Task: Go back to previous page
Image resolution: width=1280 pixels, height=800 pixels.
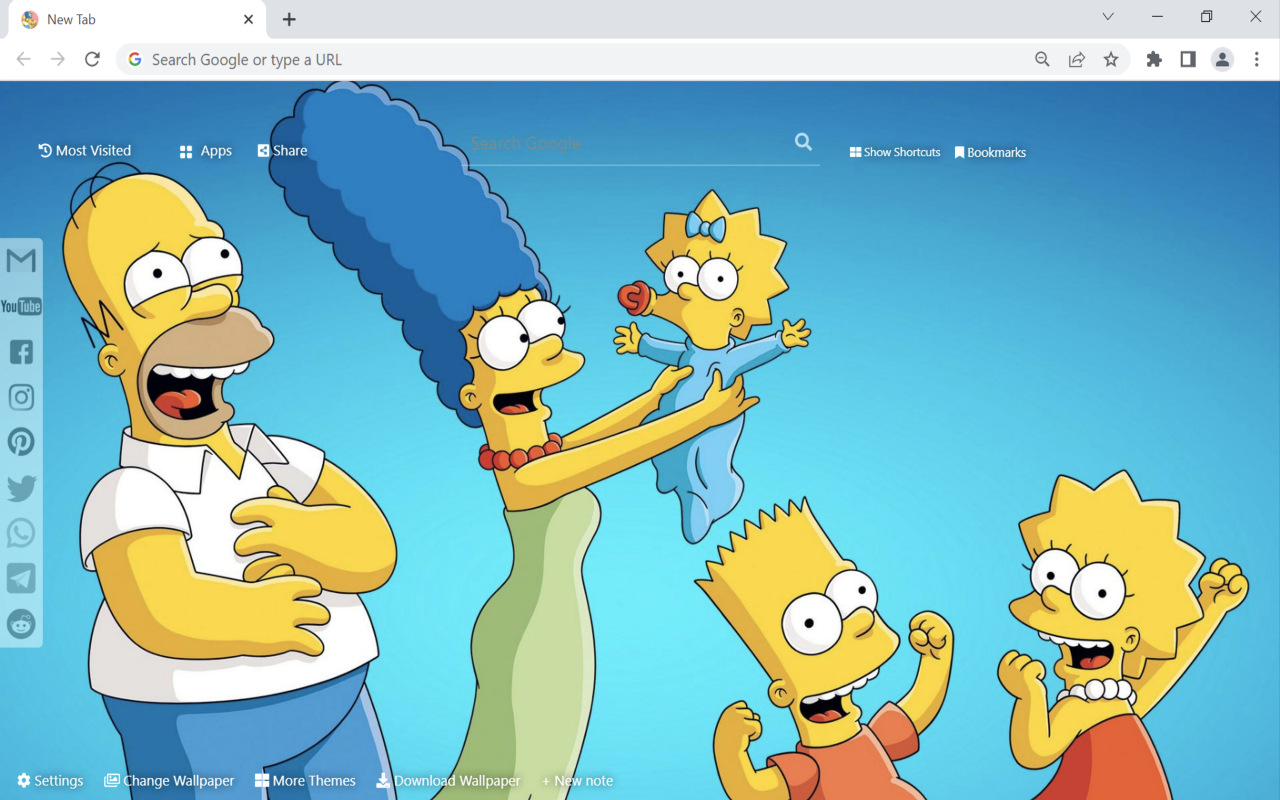Action: (x=24, y=60)
